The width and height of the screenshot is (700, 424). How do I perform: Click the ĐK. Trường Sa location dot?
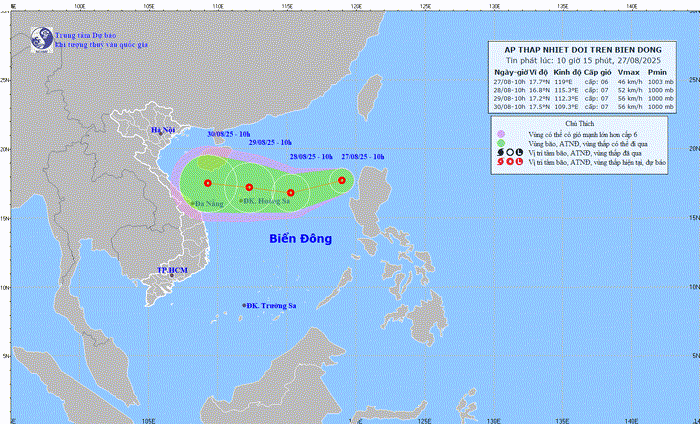[244, 305]
